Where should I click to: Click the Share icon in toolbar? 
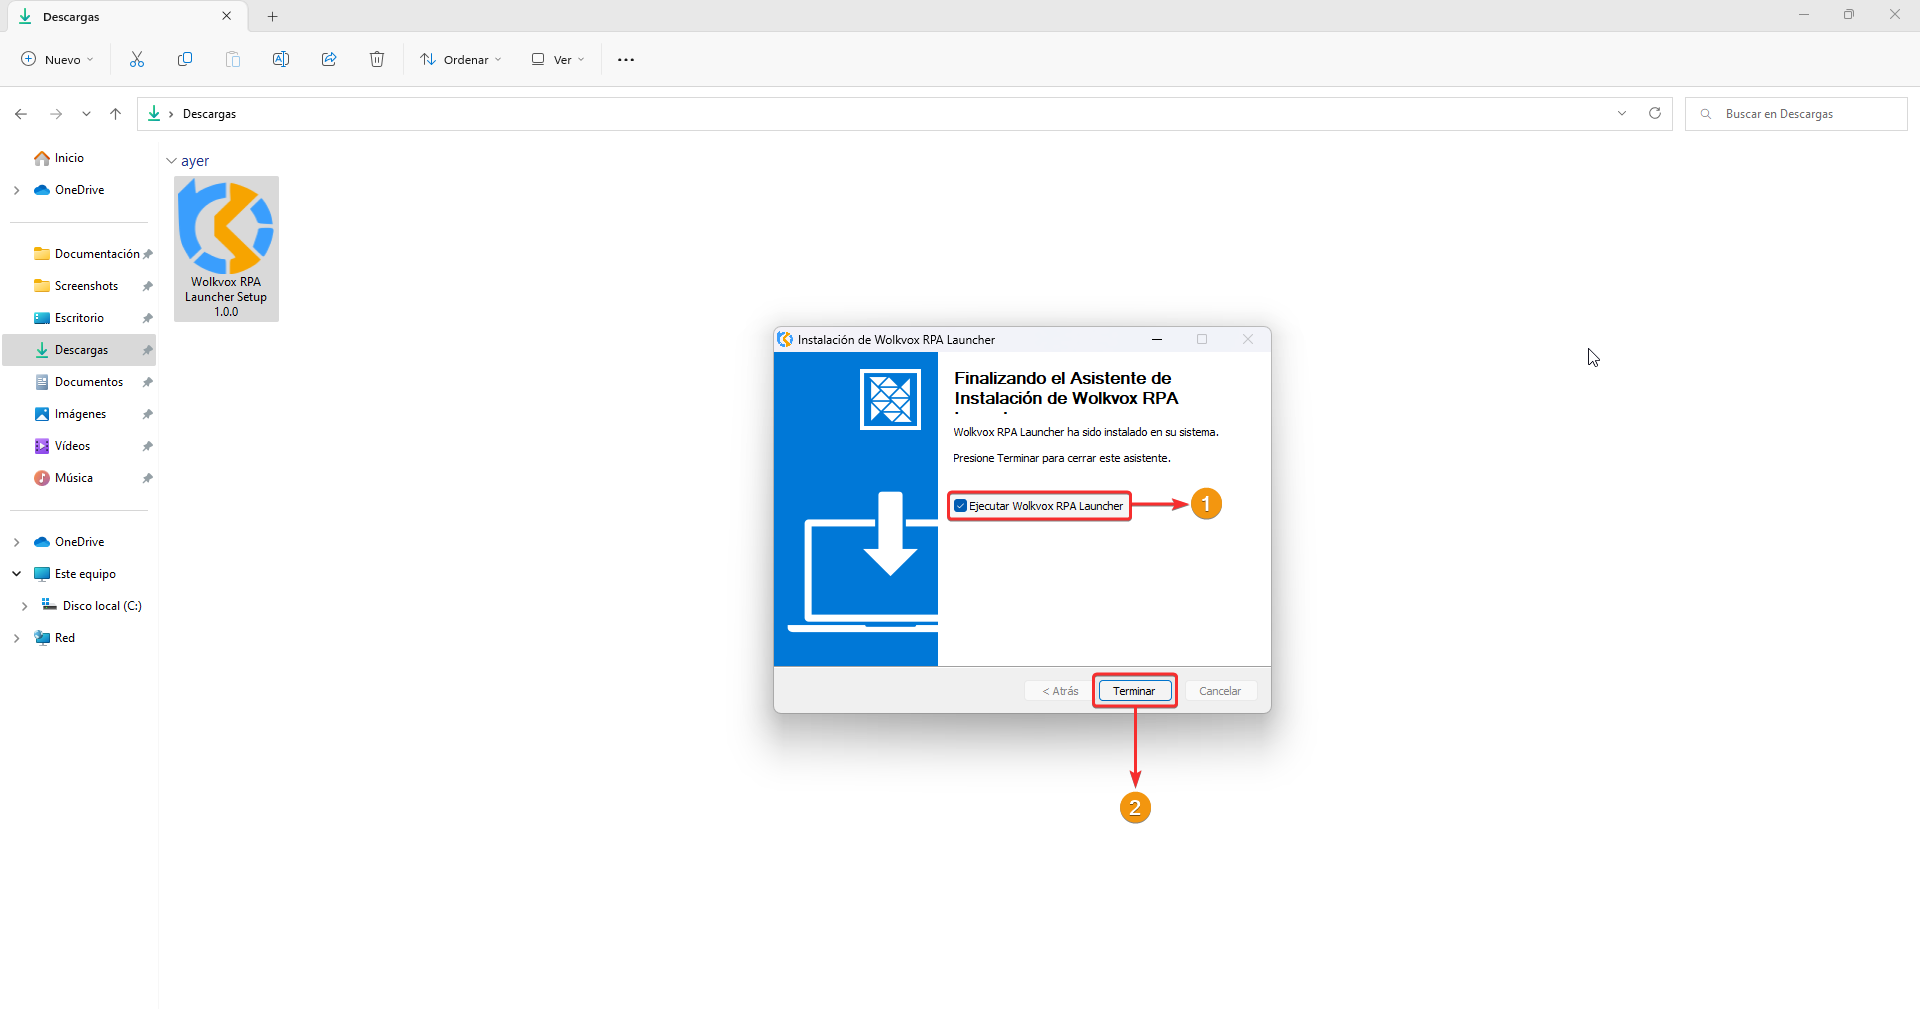[x=329, y=60]
